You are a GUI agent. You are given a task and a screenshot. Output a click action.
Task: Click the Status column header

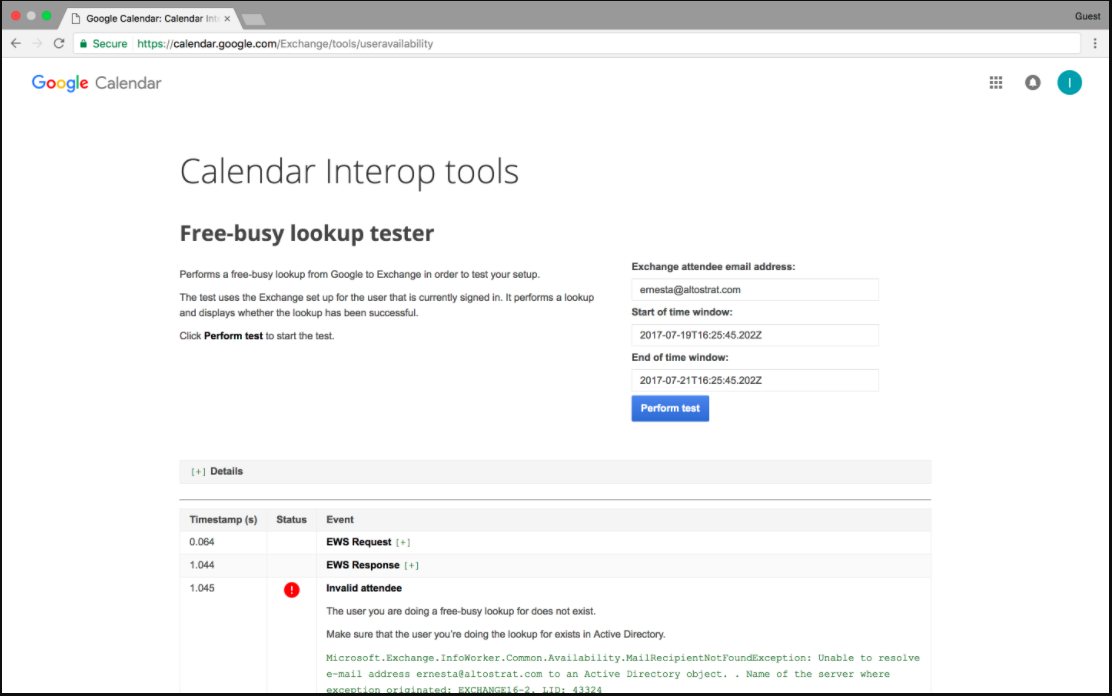291,519
